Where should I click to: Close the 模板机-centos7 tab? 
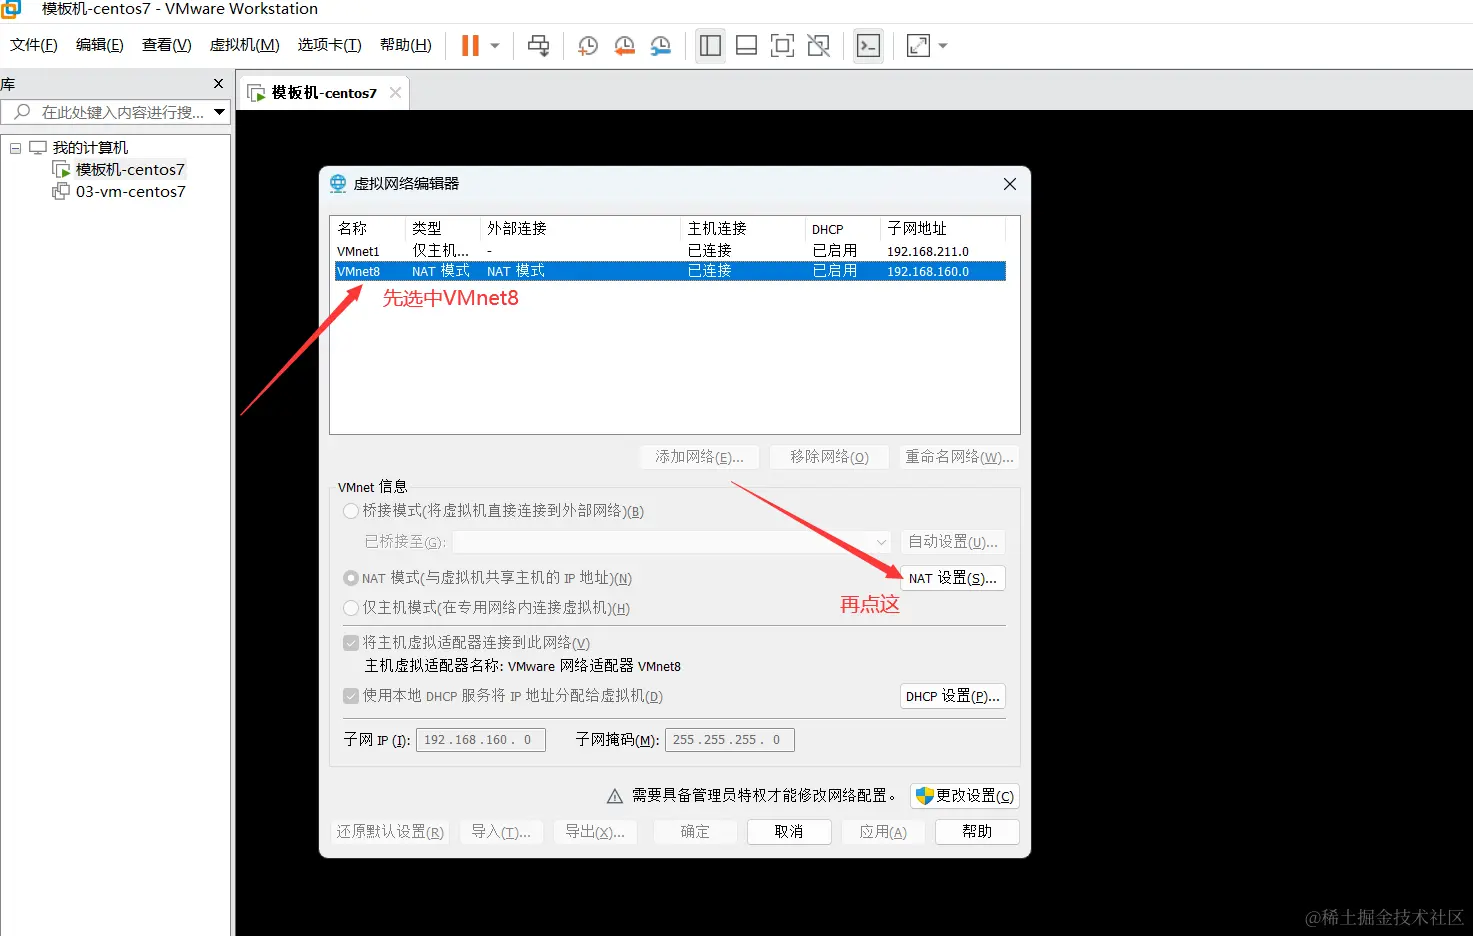[x=396, y=93]
